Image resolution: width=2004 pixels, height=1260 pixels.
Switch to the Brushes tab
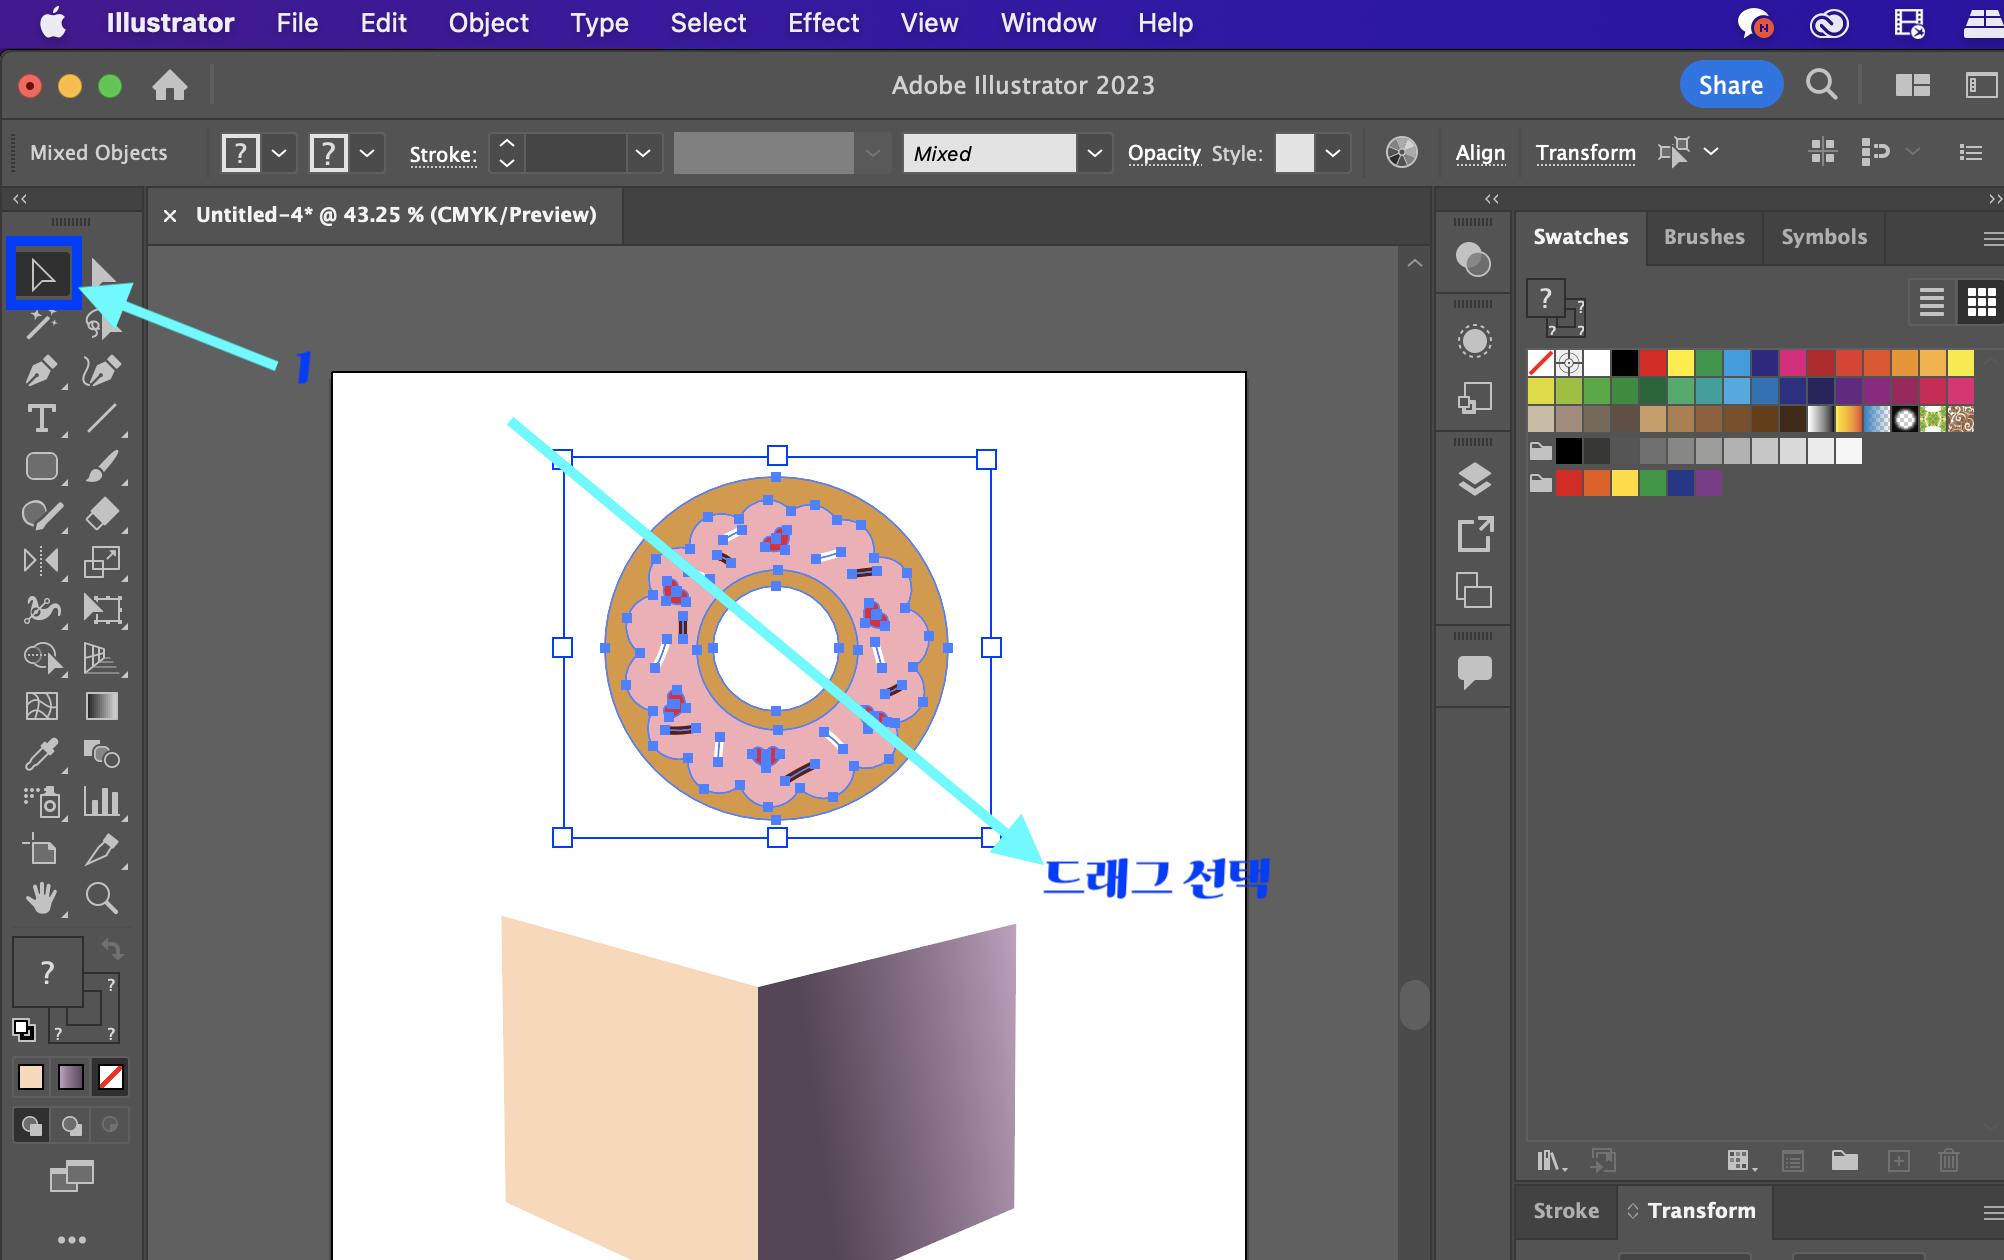(1704, 237)
